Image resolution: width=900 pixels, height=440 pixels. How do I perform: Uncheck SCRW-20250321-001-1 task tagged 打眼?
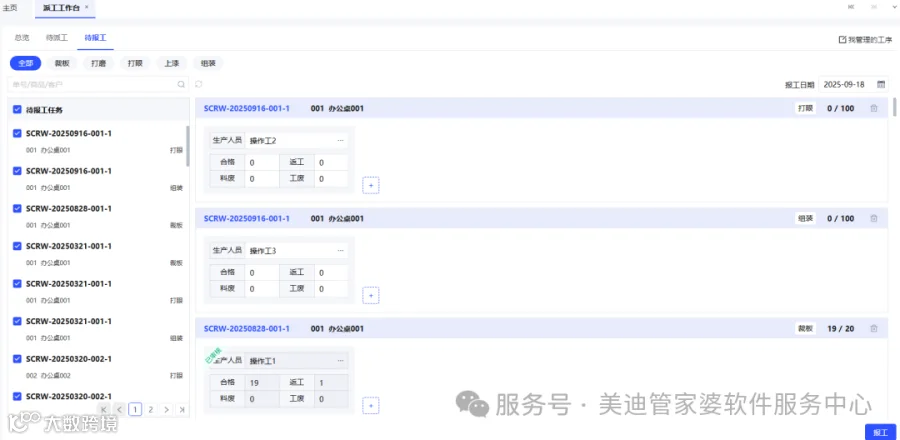[x=17, y=283]
